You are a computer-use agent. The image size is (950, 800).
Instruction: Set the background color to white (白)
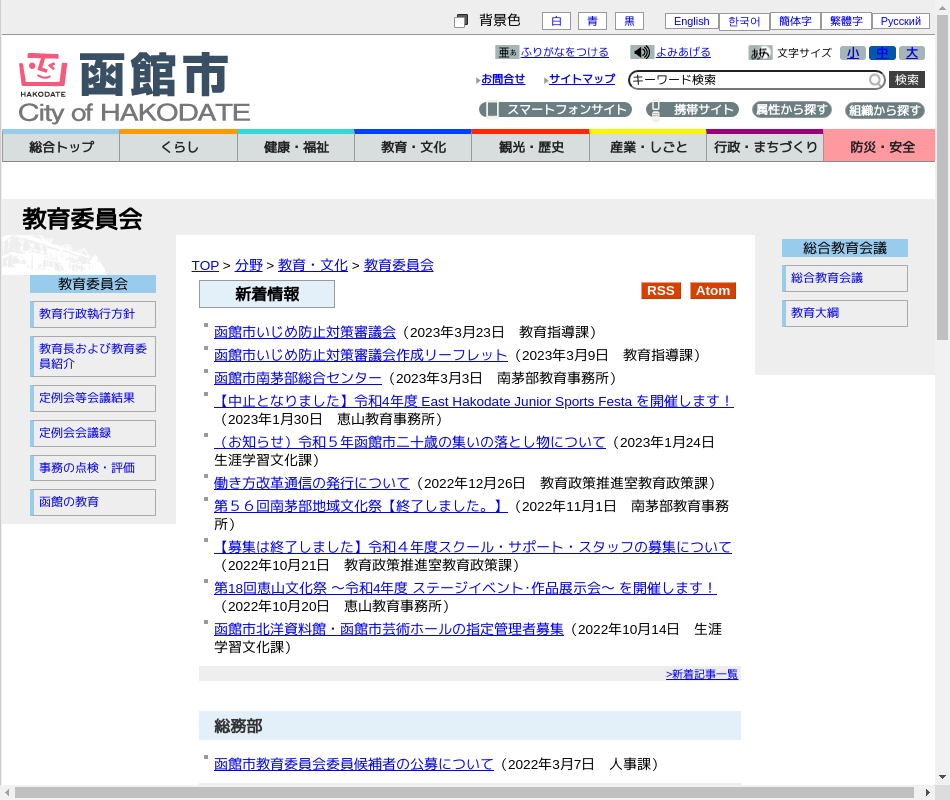[x=556, y=21]
